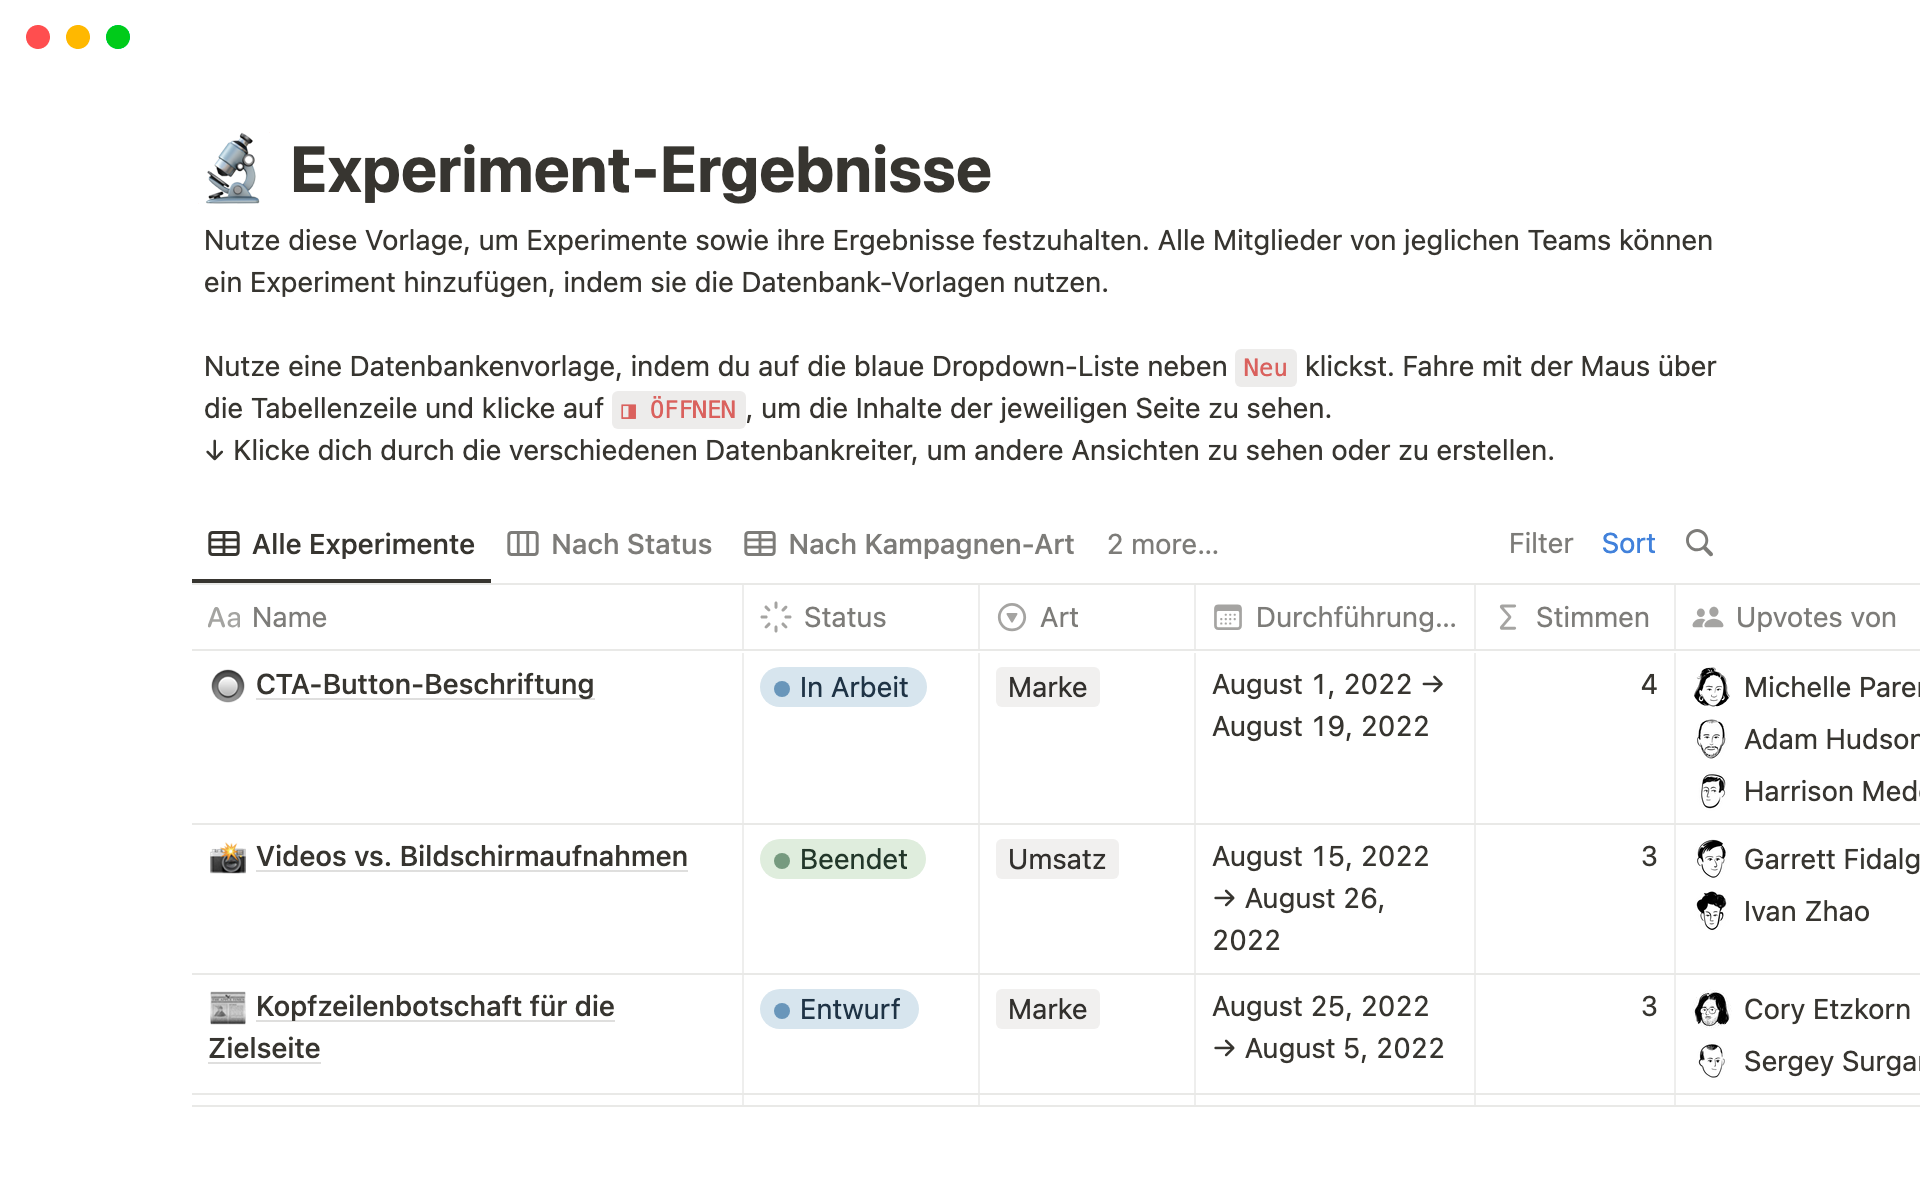Image resolution: width=1920 pixels, height=1200 pixels.
Task: Click the In Arbeit status tag
Action: [x=843, y=687]
